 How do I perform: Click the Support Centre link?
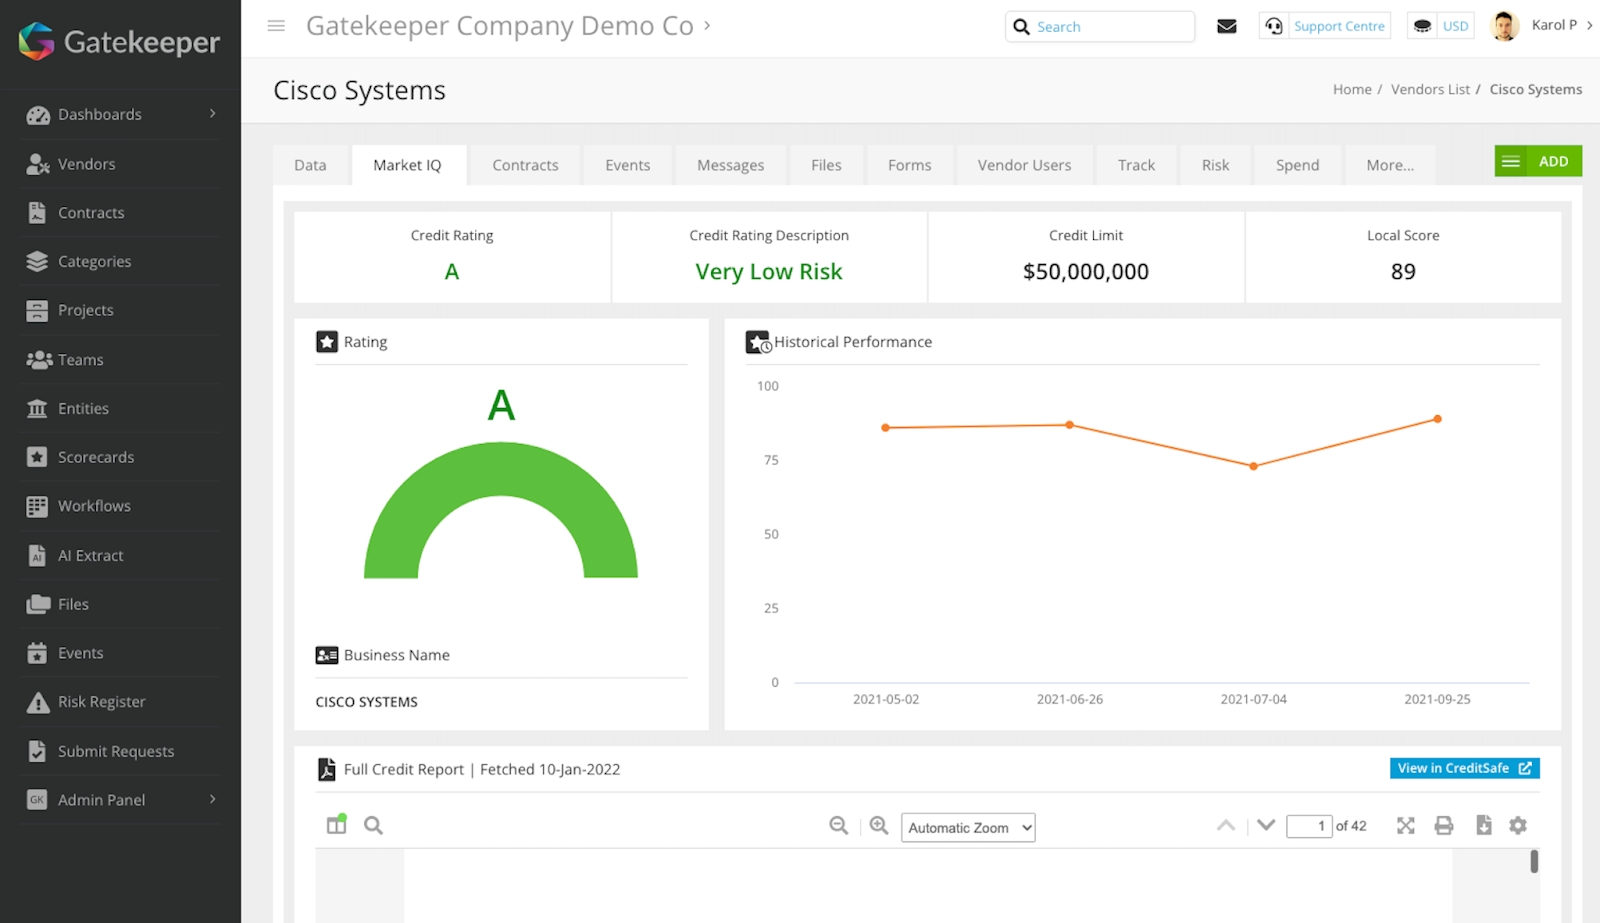1339,26
